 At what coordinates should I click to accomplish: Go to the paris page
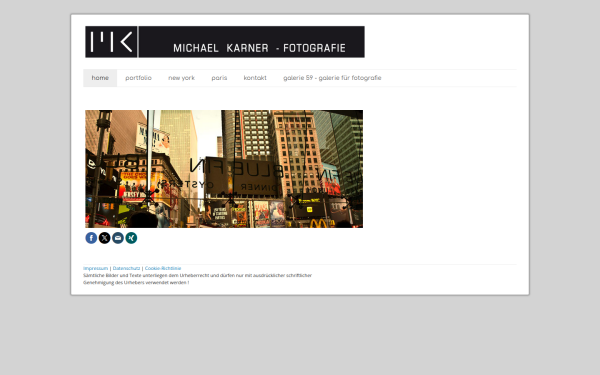tap(219, 78)
